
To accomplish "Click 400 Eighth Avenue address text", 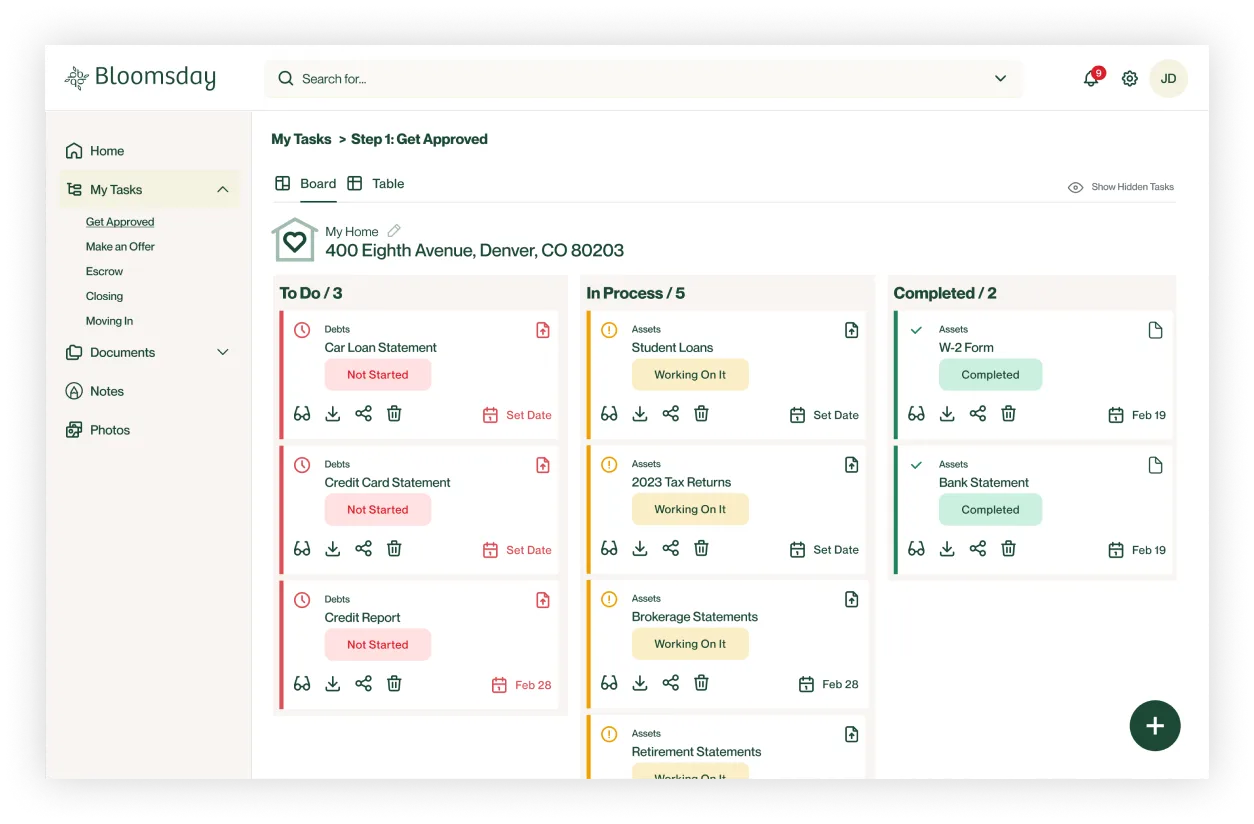I will (x=474, y=251).
